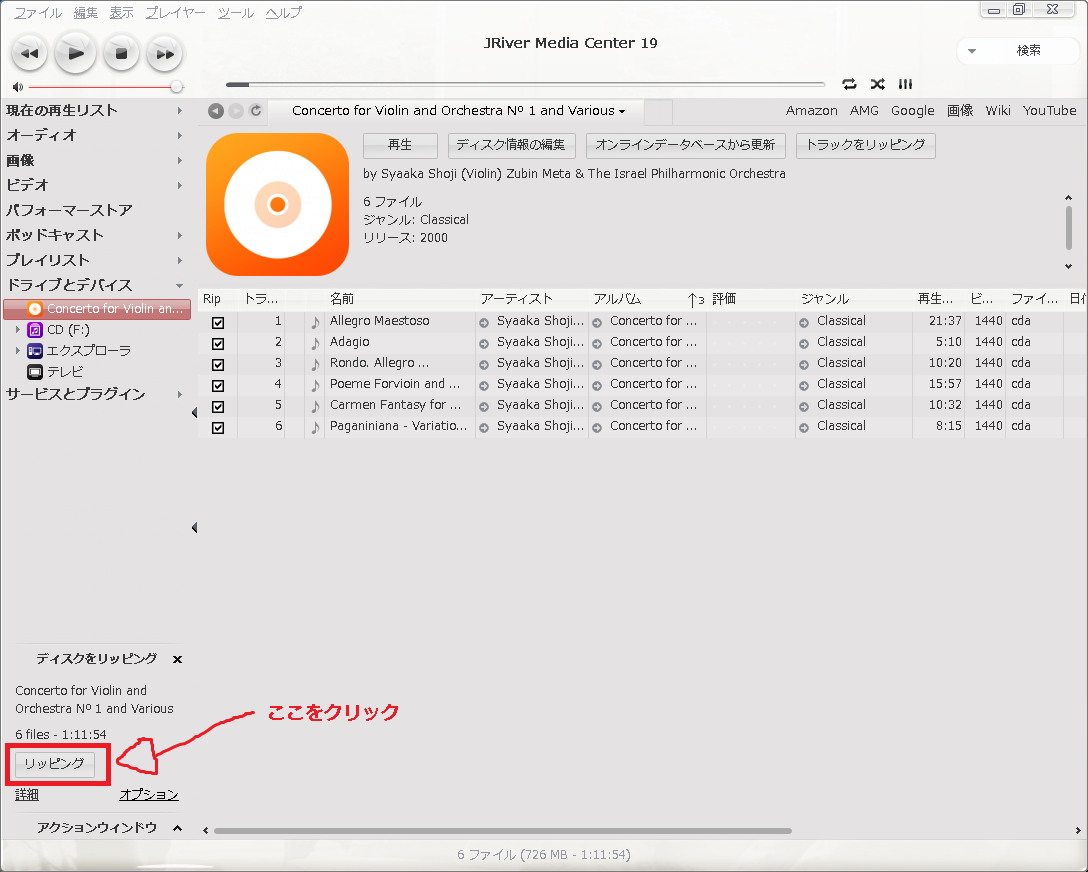
Task: Open the ツール menu
Action: 235,13
